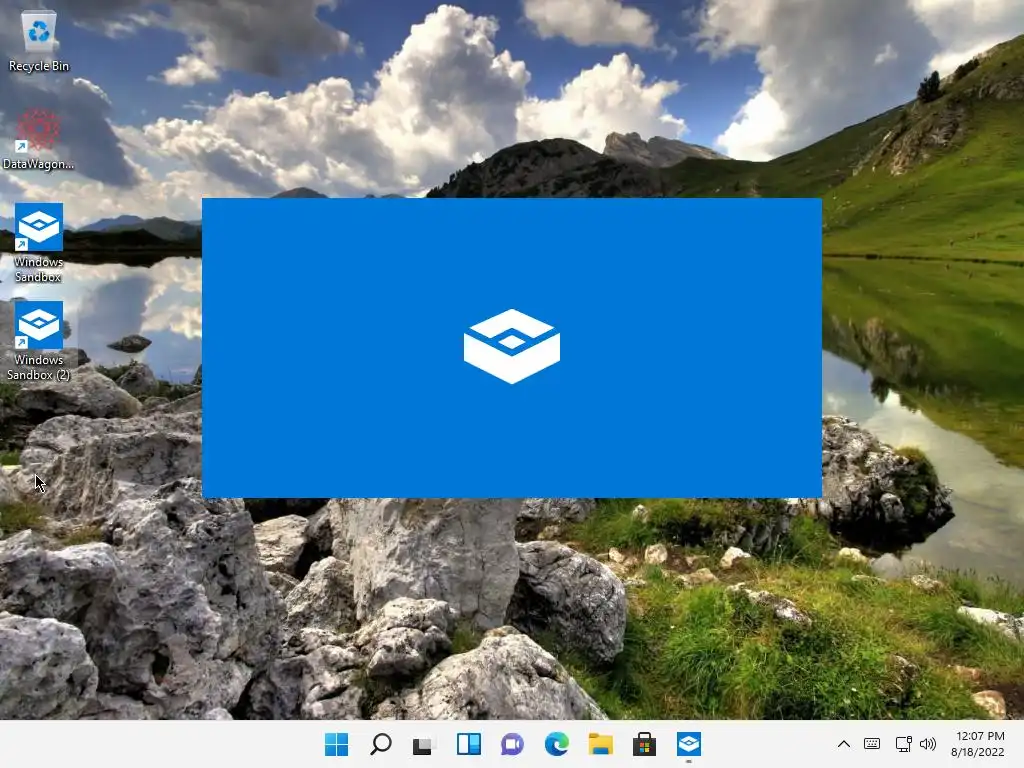
Task: Open the touch keyboard tray icon
Action: (871, 744)
